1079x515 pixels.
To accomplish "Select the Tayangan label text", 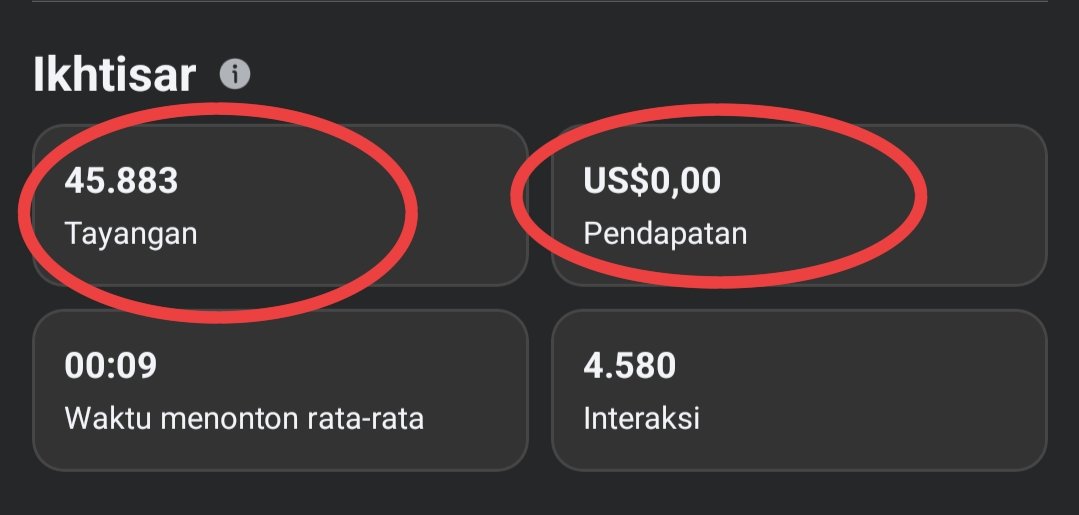I will click(x=131, y=234).
